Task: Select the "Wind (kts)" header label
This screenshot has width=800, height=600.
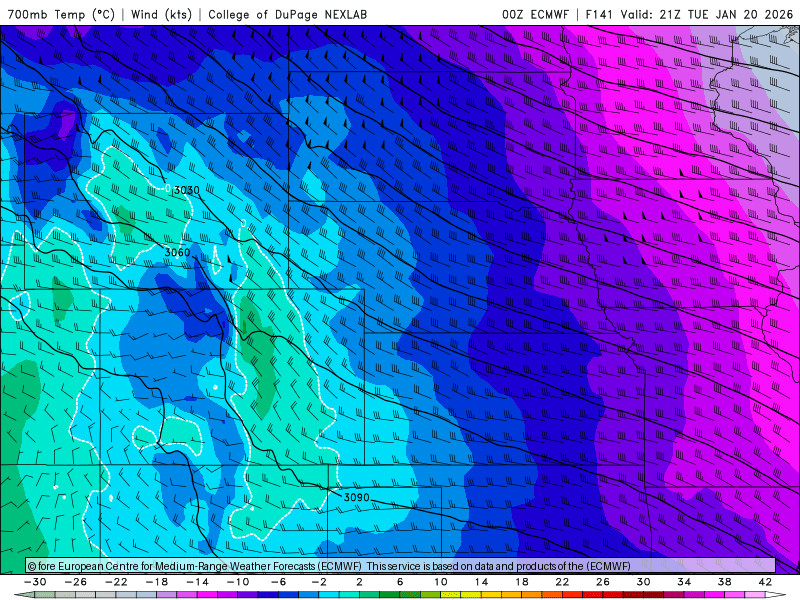Action: (161, 14)
